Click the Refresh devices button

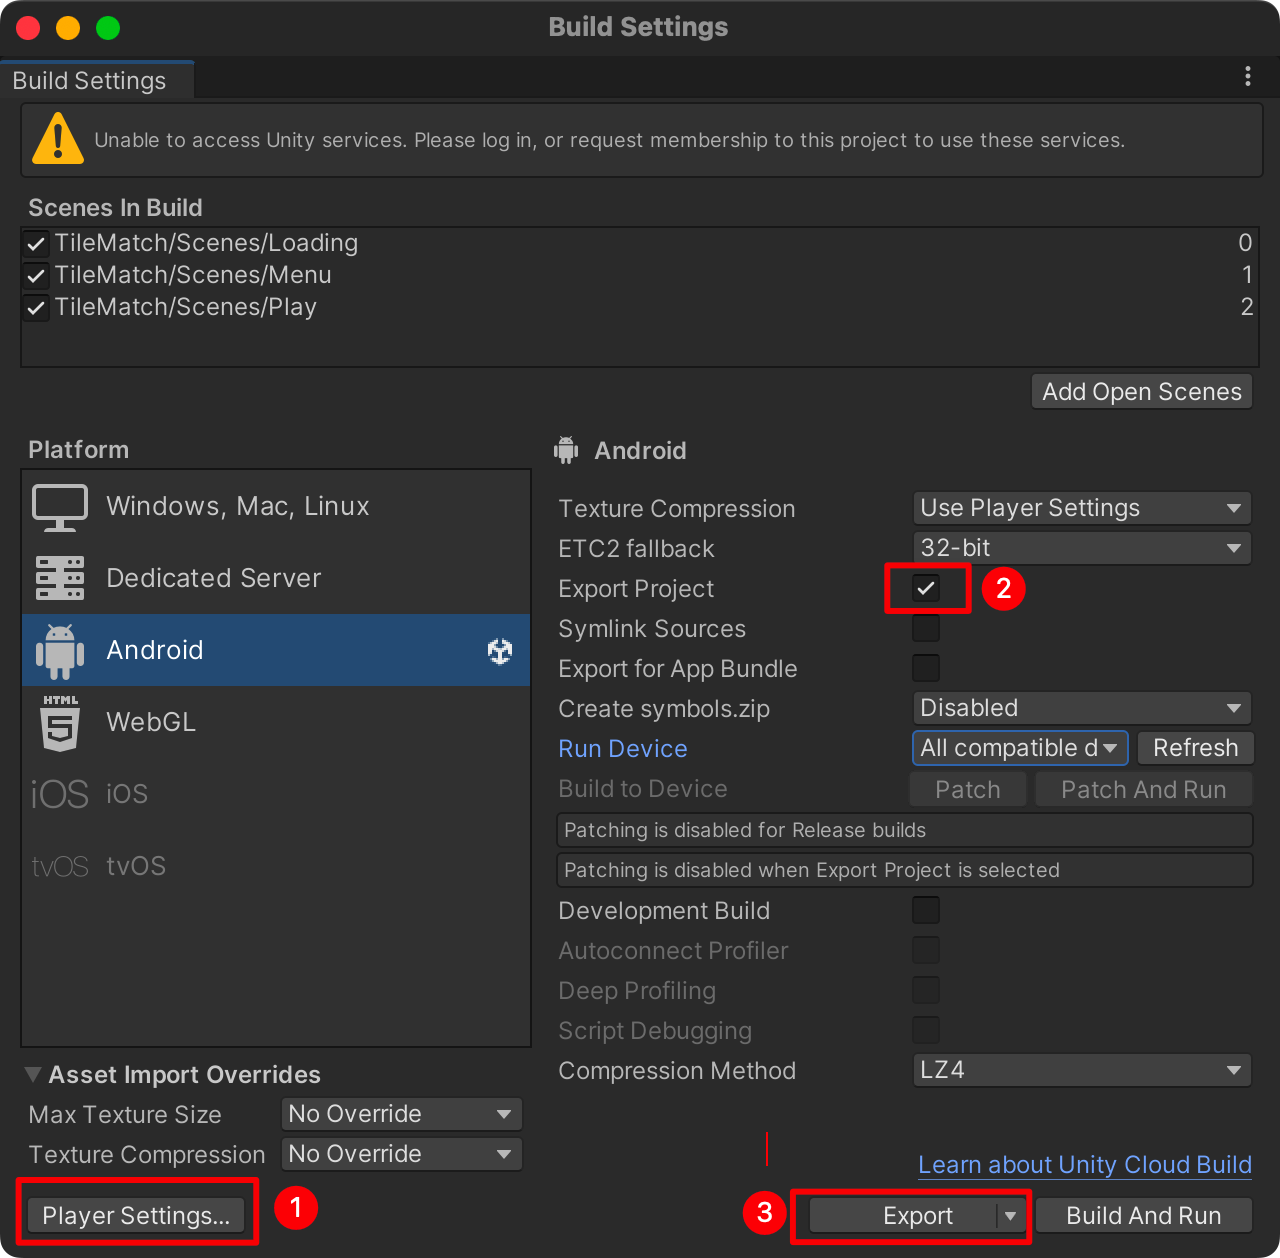(1195, 748)
